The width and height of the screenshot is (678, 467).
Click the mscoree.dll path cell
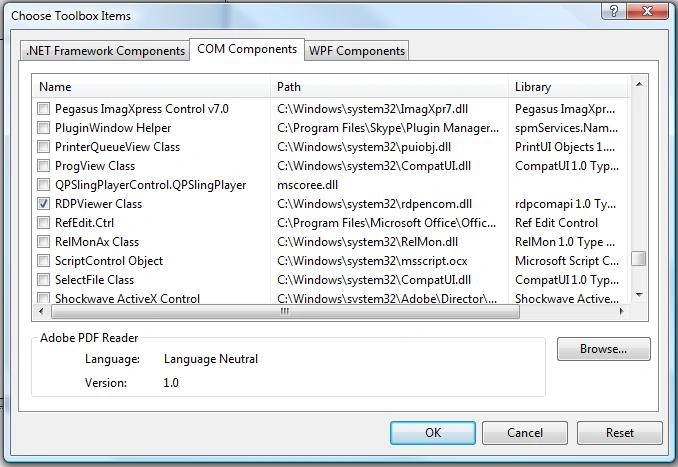click(307, 185)
